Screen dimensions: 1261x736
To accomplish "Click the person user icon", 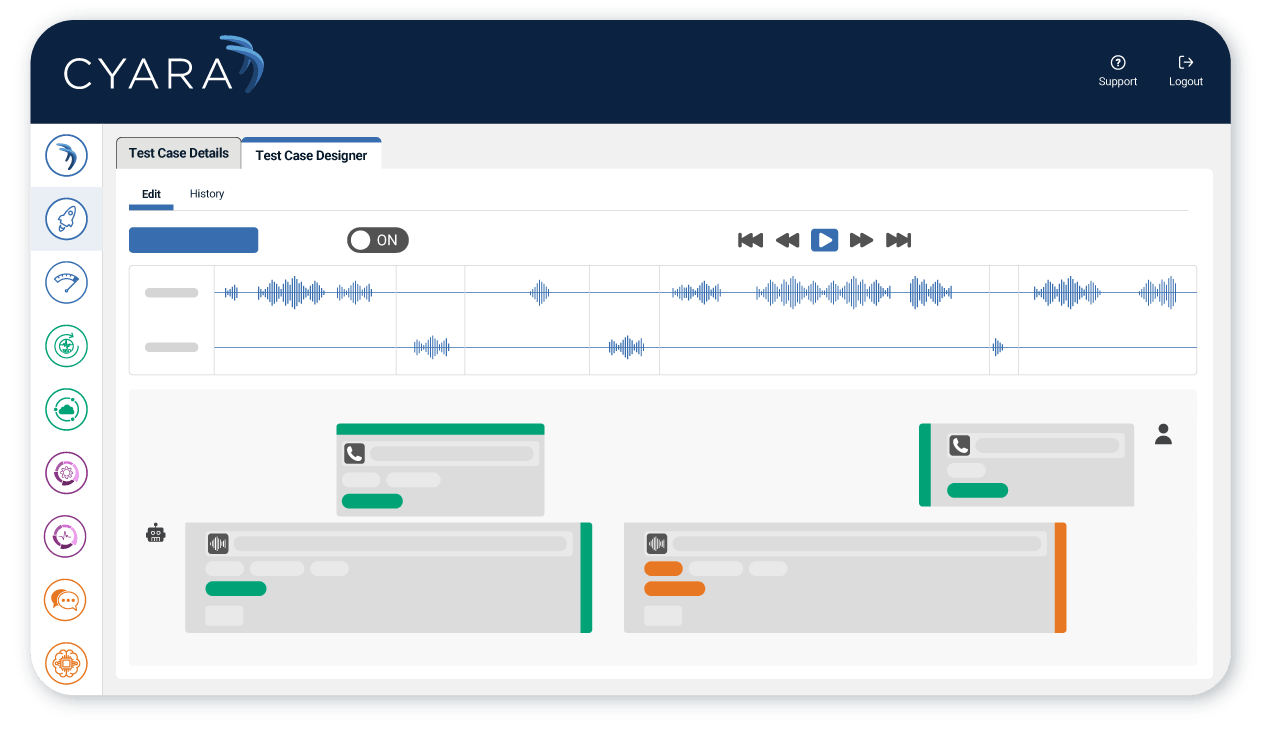I will point(1163,434).
